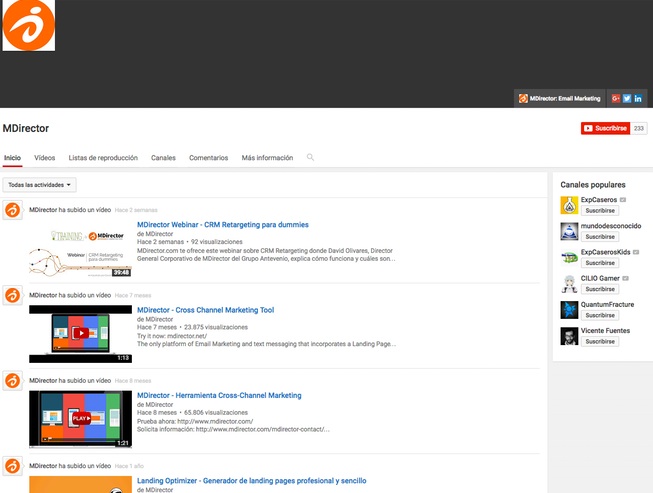Viewport: 653px width, 493px height.
Task: Click MDirector avatar beside Herramienta Cross-Channel upload
Action: tap(12, 381)
